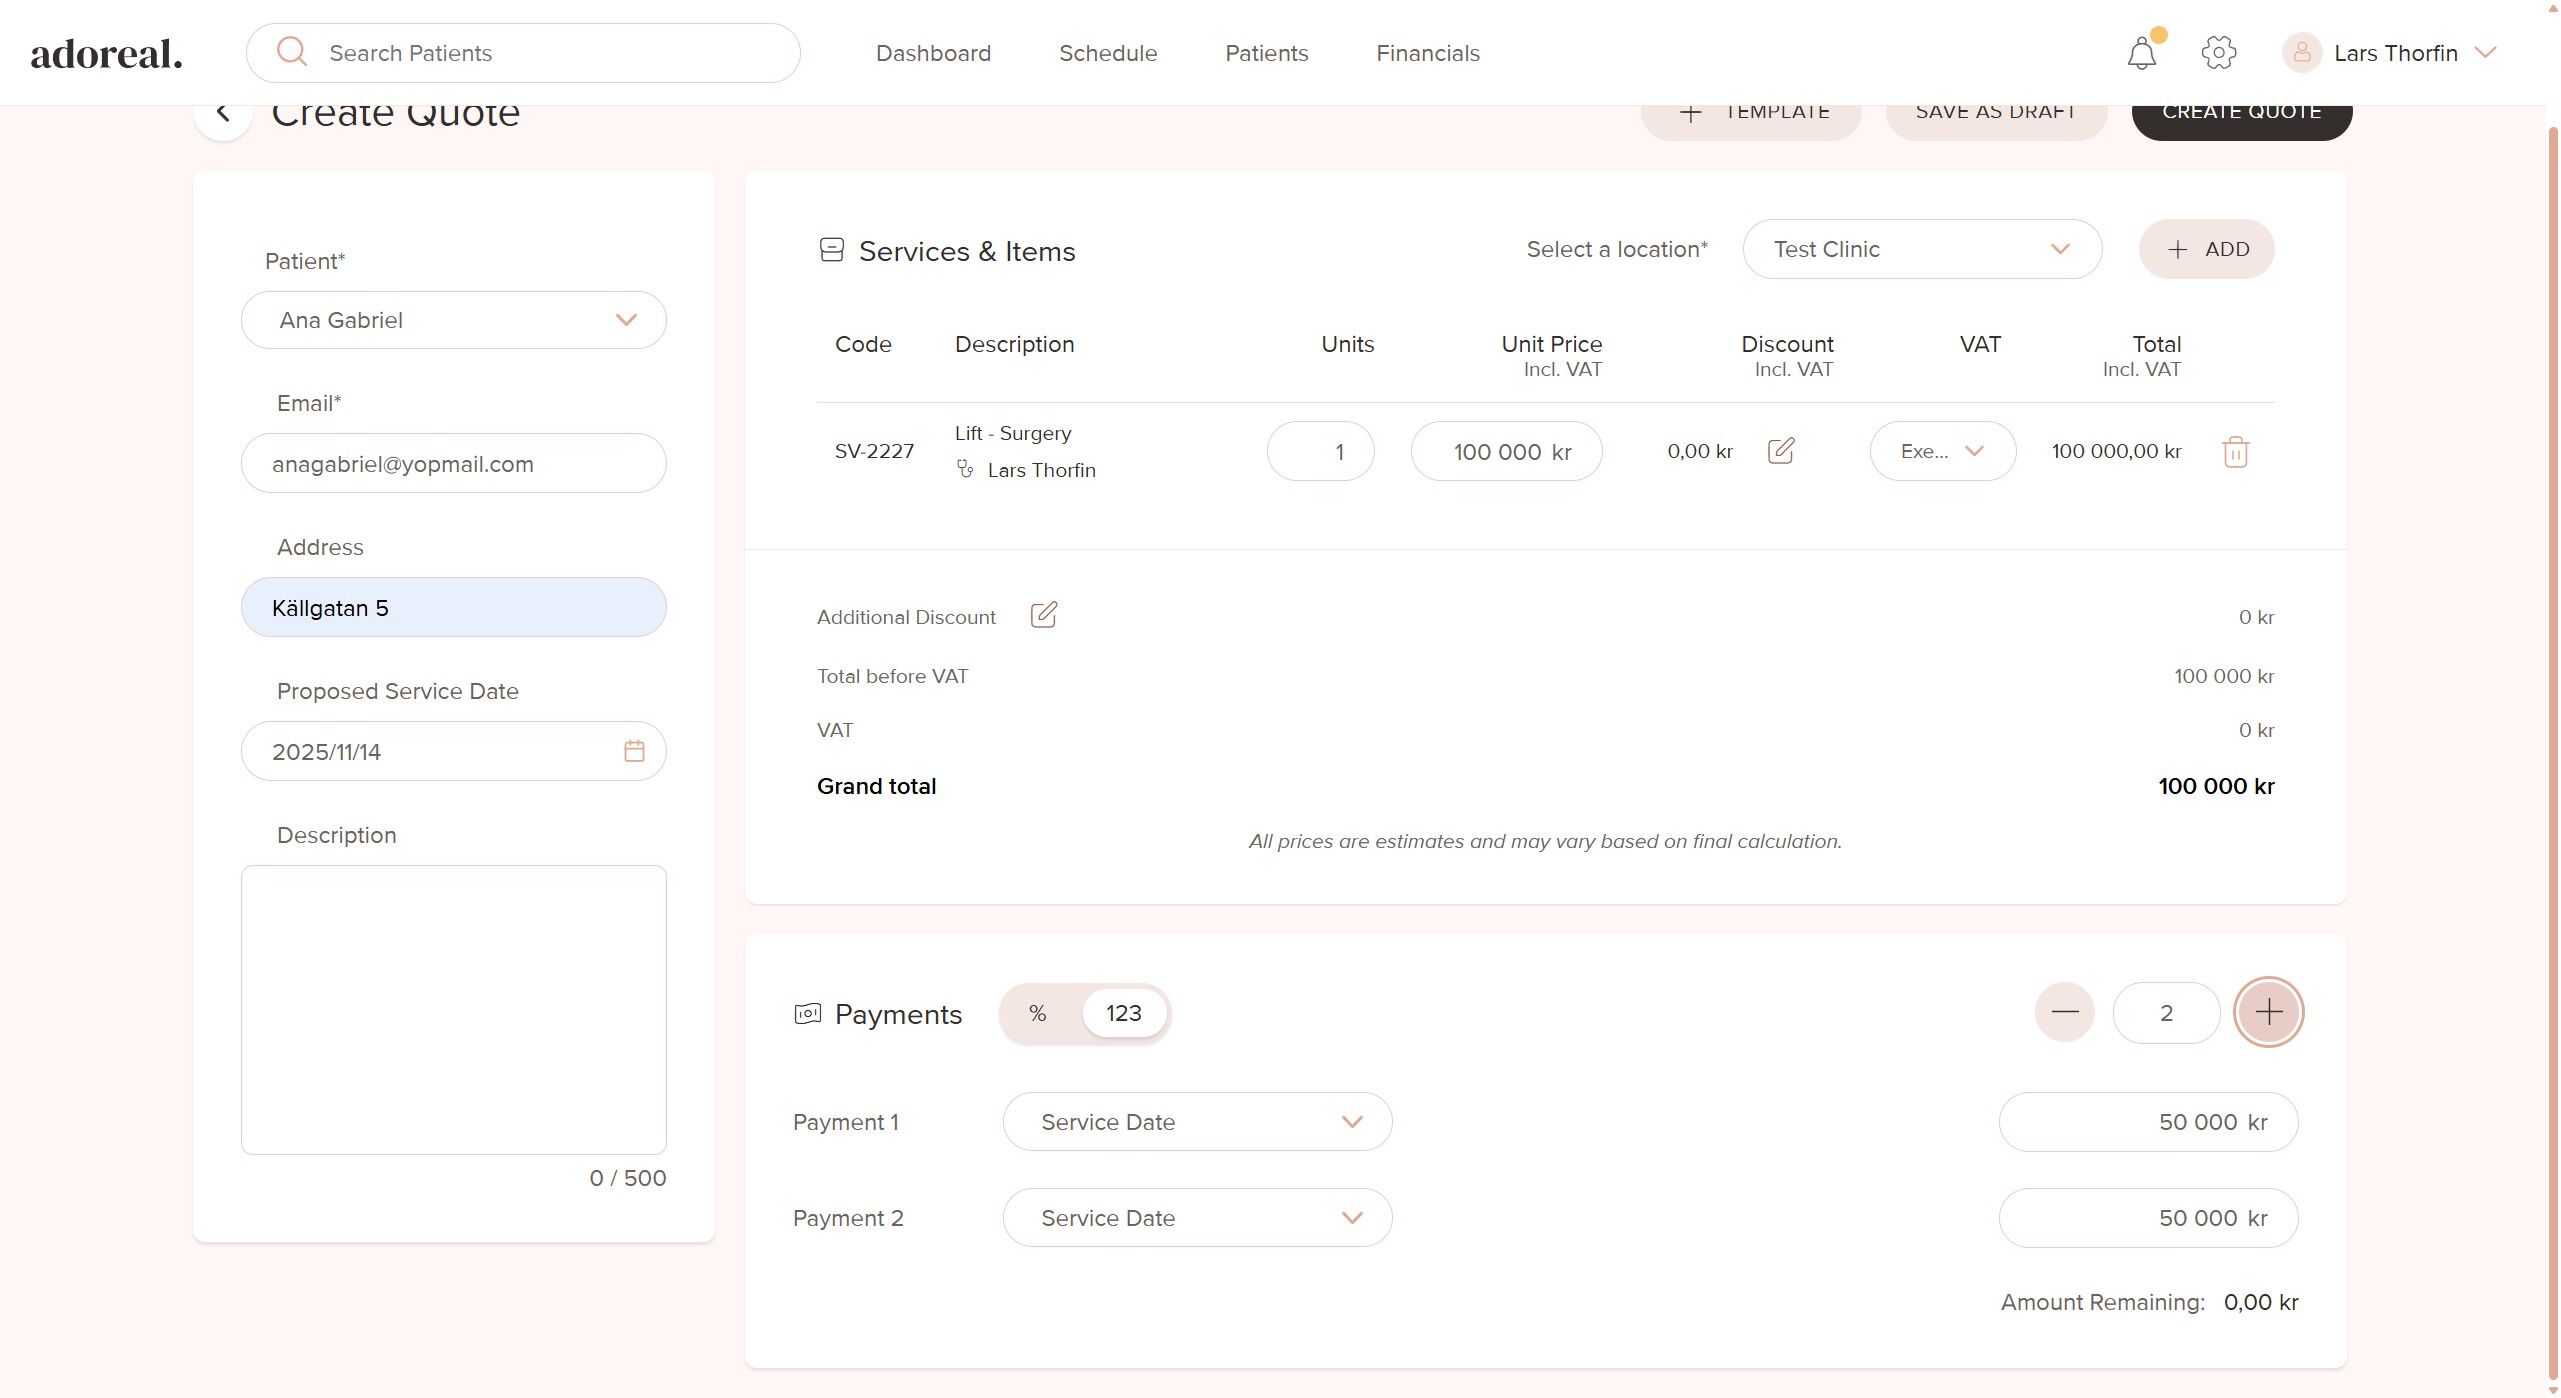Increase number of payments
The width and height of the screenshot is (2561, 1398).
(2268, 1012)
